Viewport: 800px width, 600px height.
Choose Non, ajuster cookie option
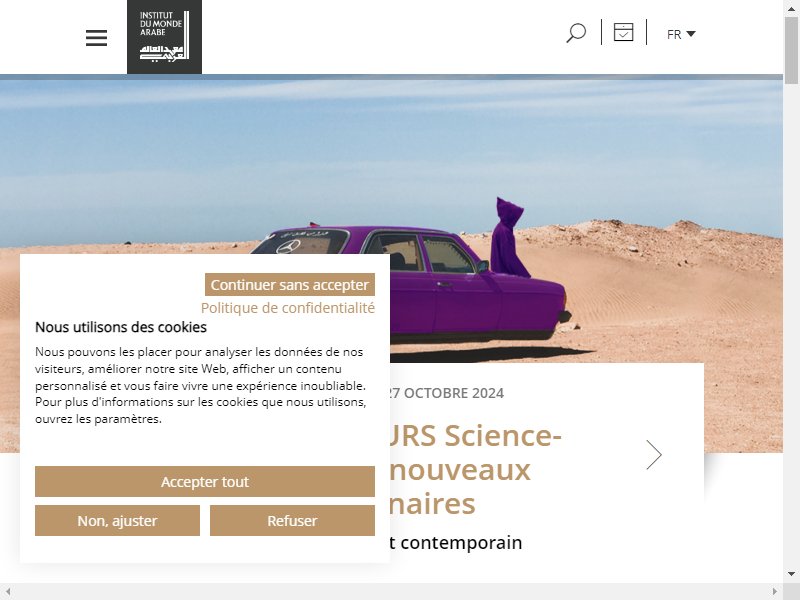[117, 521]
